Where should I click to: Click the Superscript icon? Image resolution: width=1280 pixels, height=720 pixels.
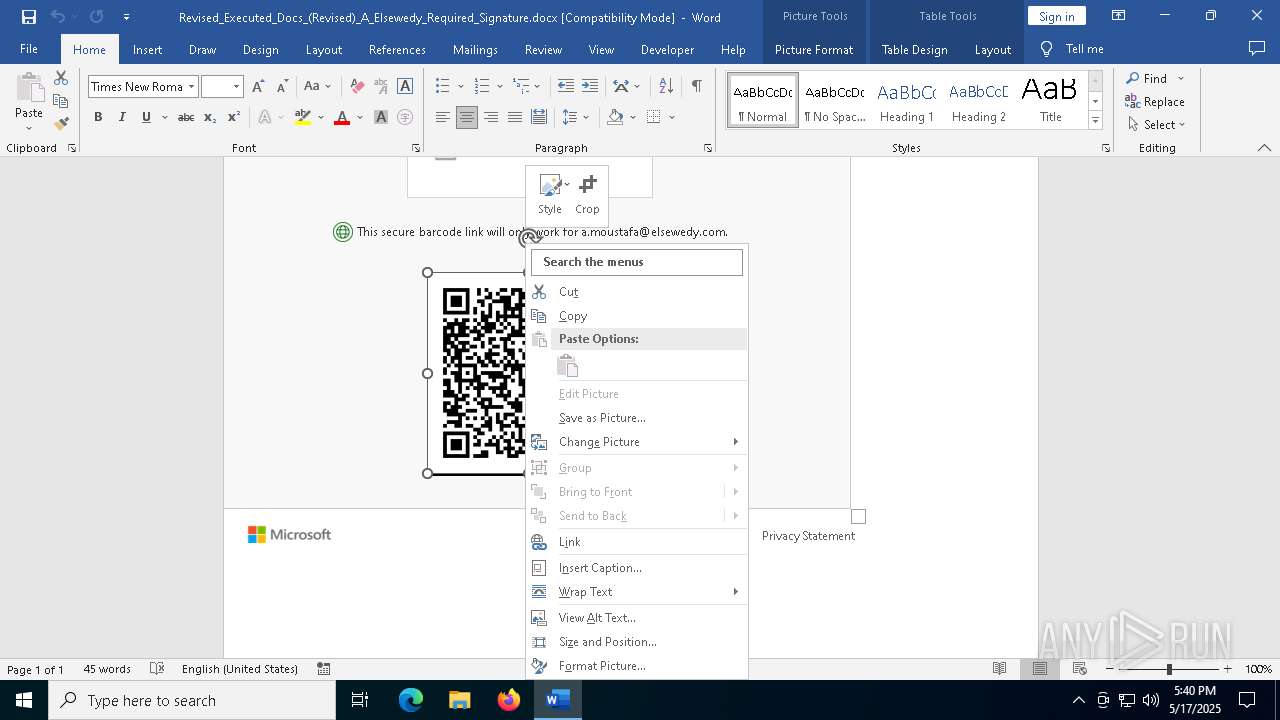(233, 117)
